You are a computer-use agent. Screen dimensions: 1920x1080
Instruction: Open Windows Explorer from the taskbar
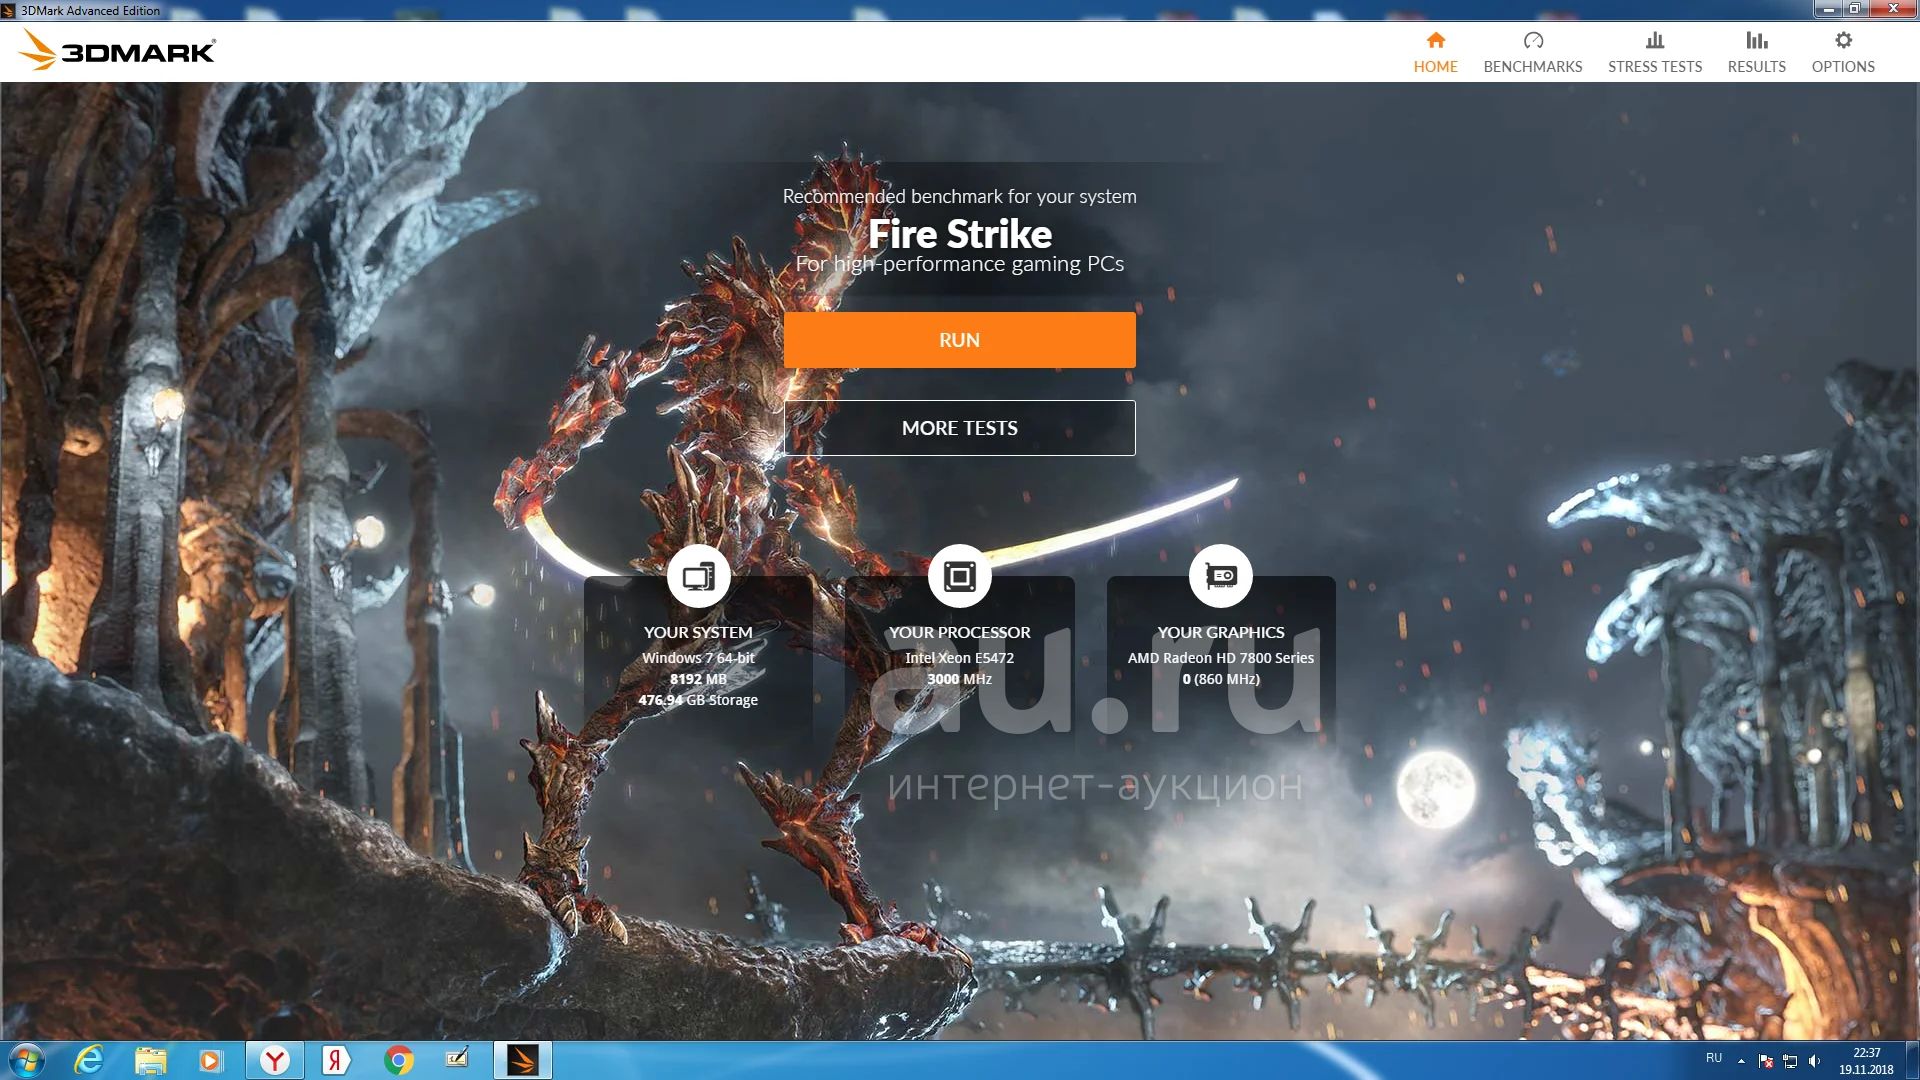(150, 1060)
